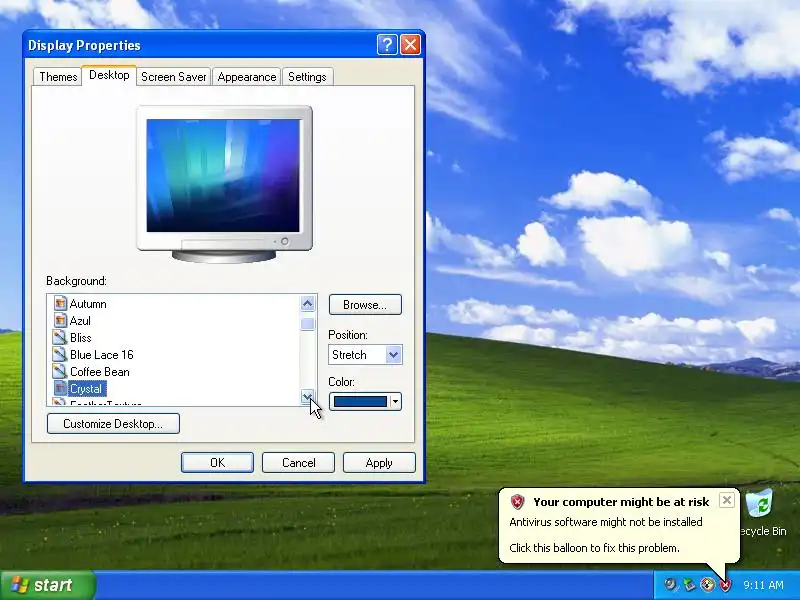Click the monitor wallpaper preview

pyautogui.click(x=223, y=176)
